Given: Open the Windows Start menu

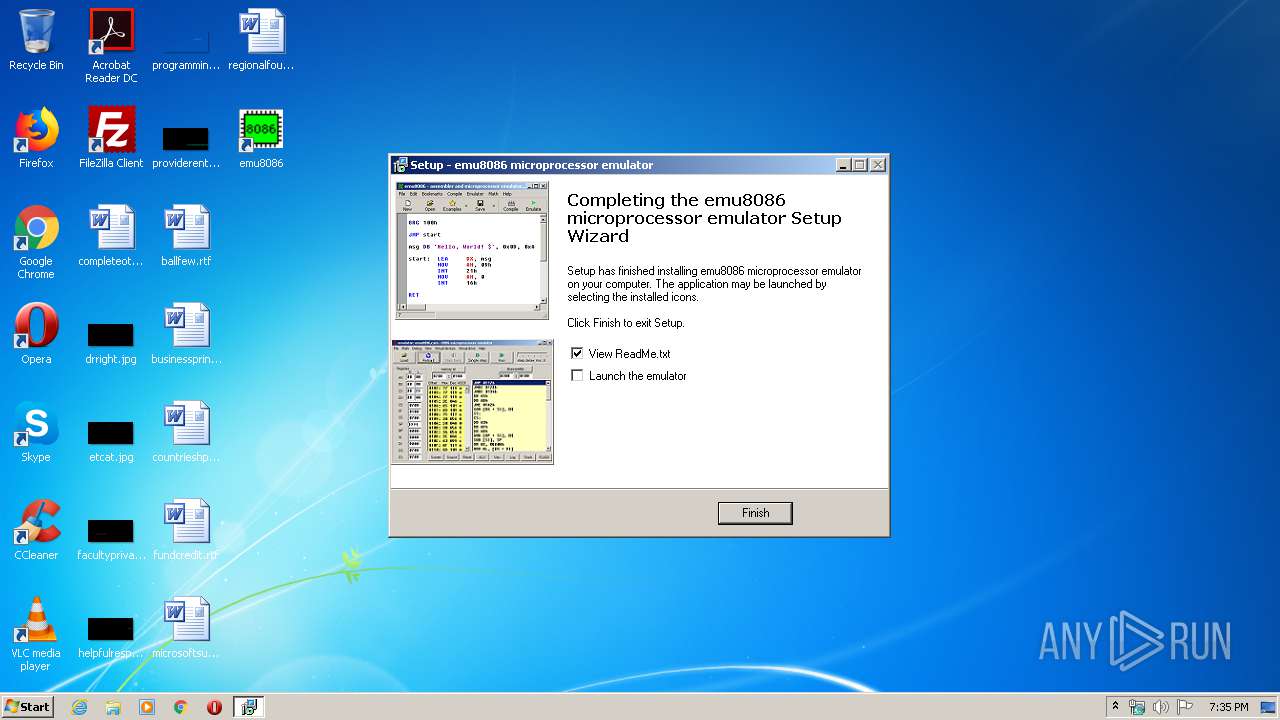Looking at the screenshot, I should click(x=28, y=706).
